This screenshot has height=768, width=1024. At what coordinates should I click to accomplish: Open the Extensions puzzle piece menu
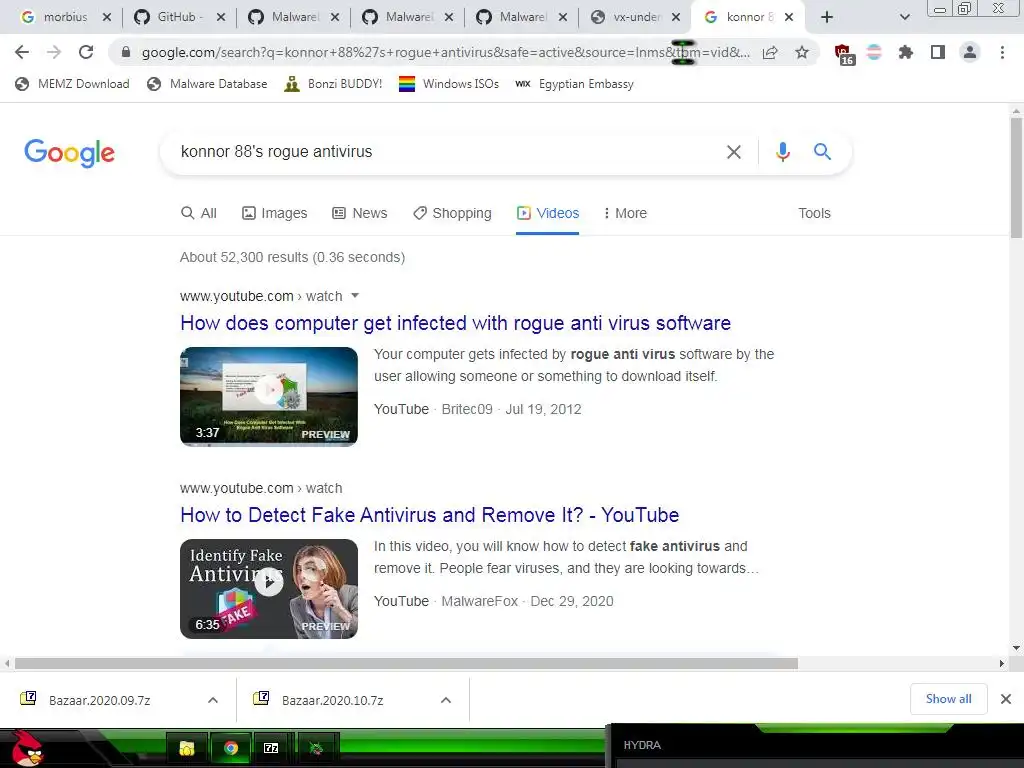tap(905, 52)
